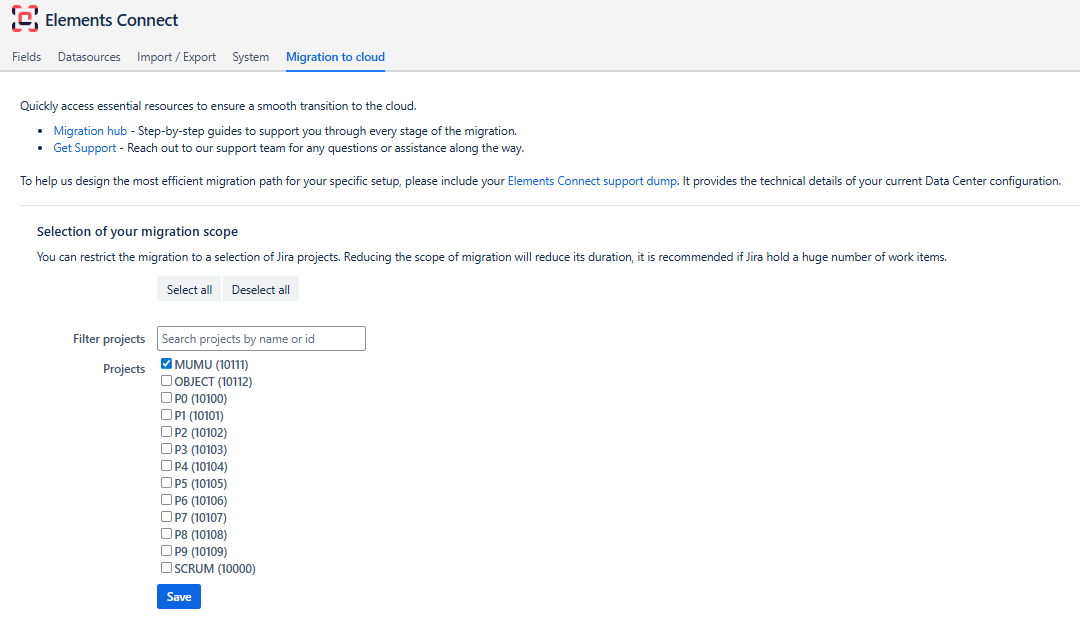The width and height of the screenshot is (1080, 621).
Task: Click the Save button
Action: 179,597
